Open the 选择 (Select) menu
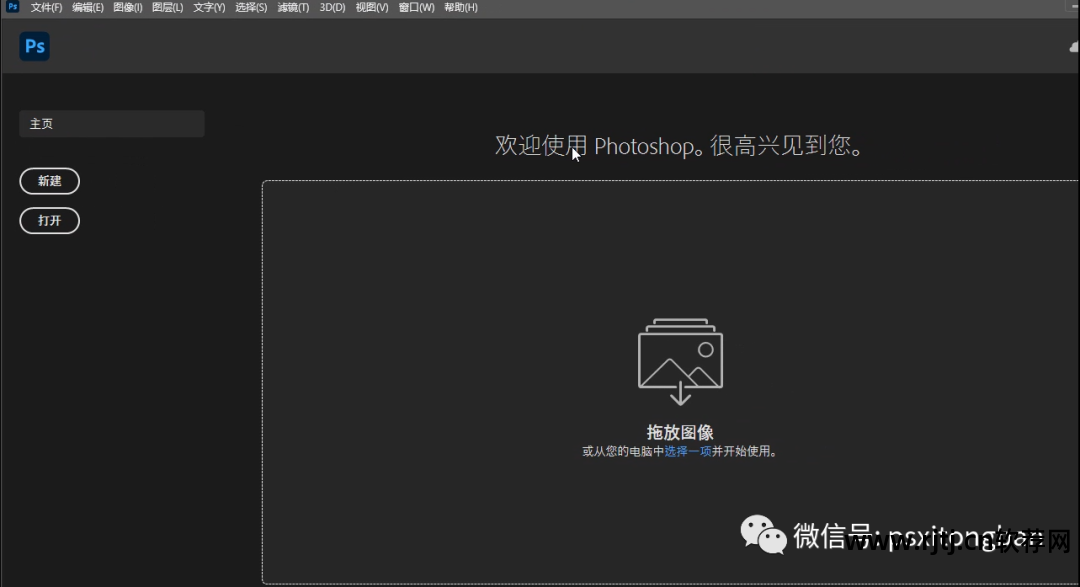This screenshot has height=587, width=1080. (249, 7)
